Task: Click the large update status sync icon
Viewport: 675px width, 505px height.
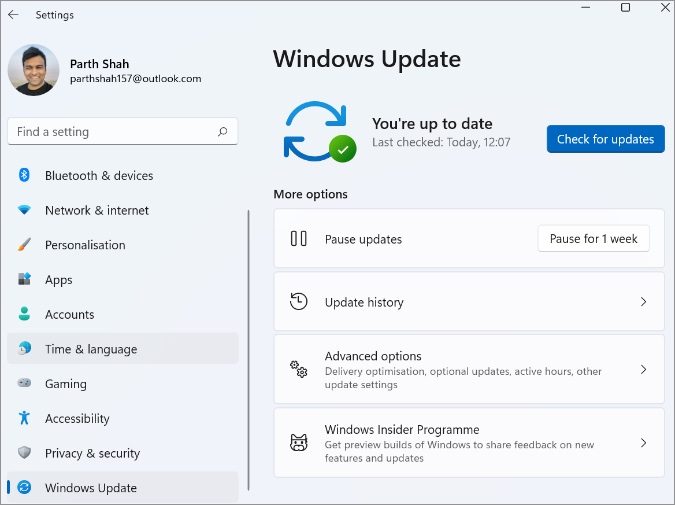Action: click(320, 132)
